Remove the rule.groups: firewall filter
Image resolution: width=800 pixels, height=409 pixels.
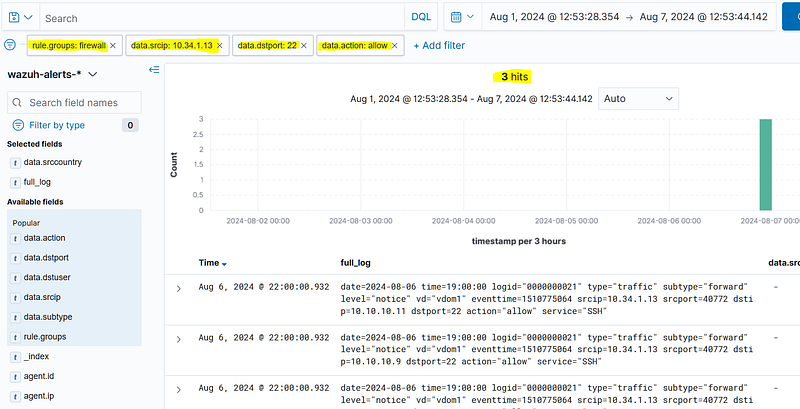tap(113, 45)
